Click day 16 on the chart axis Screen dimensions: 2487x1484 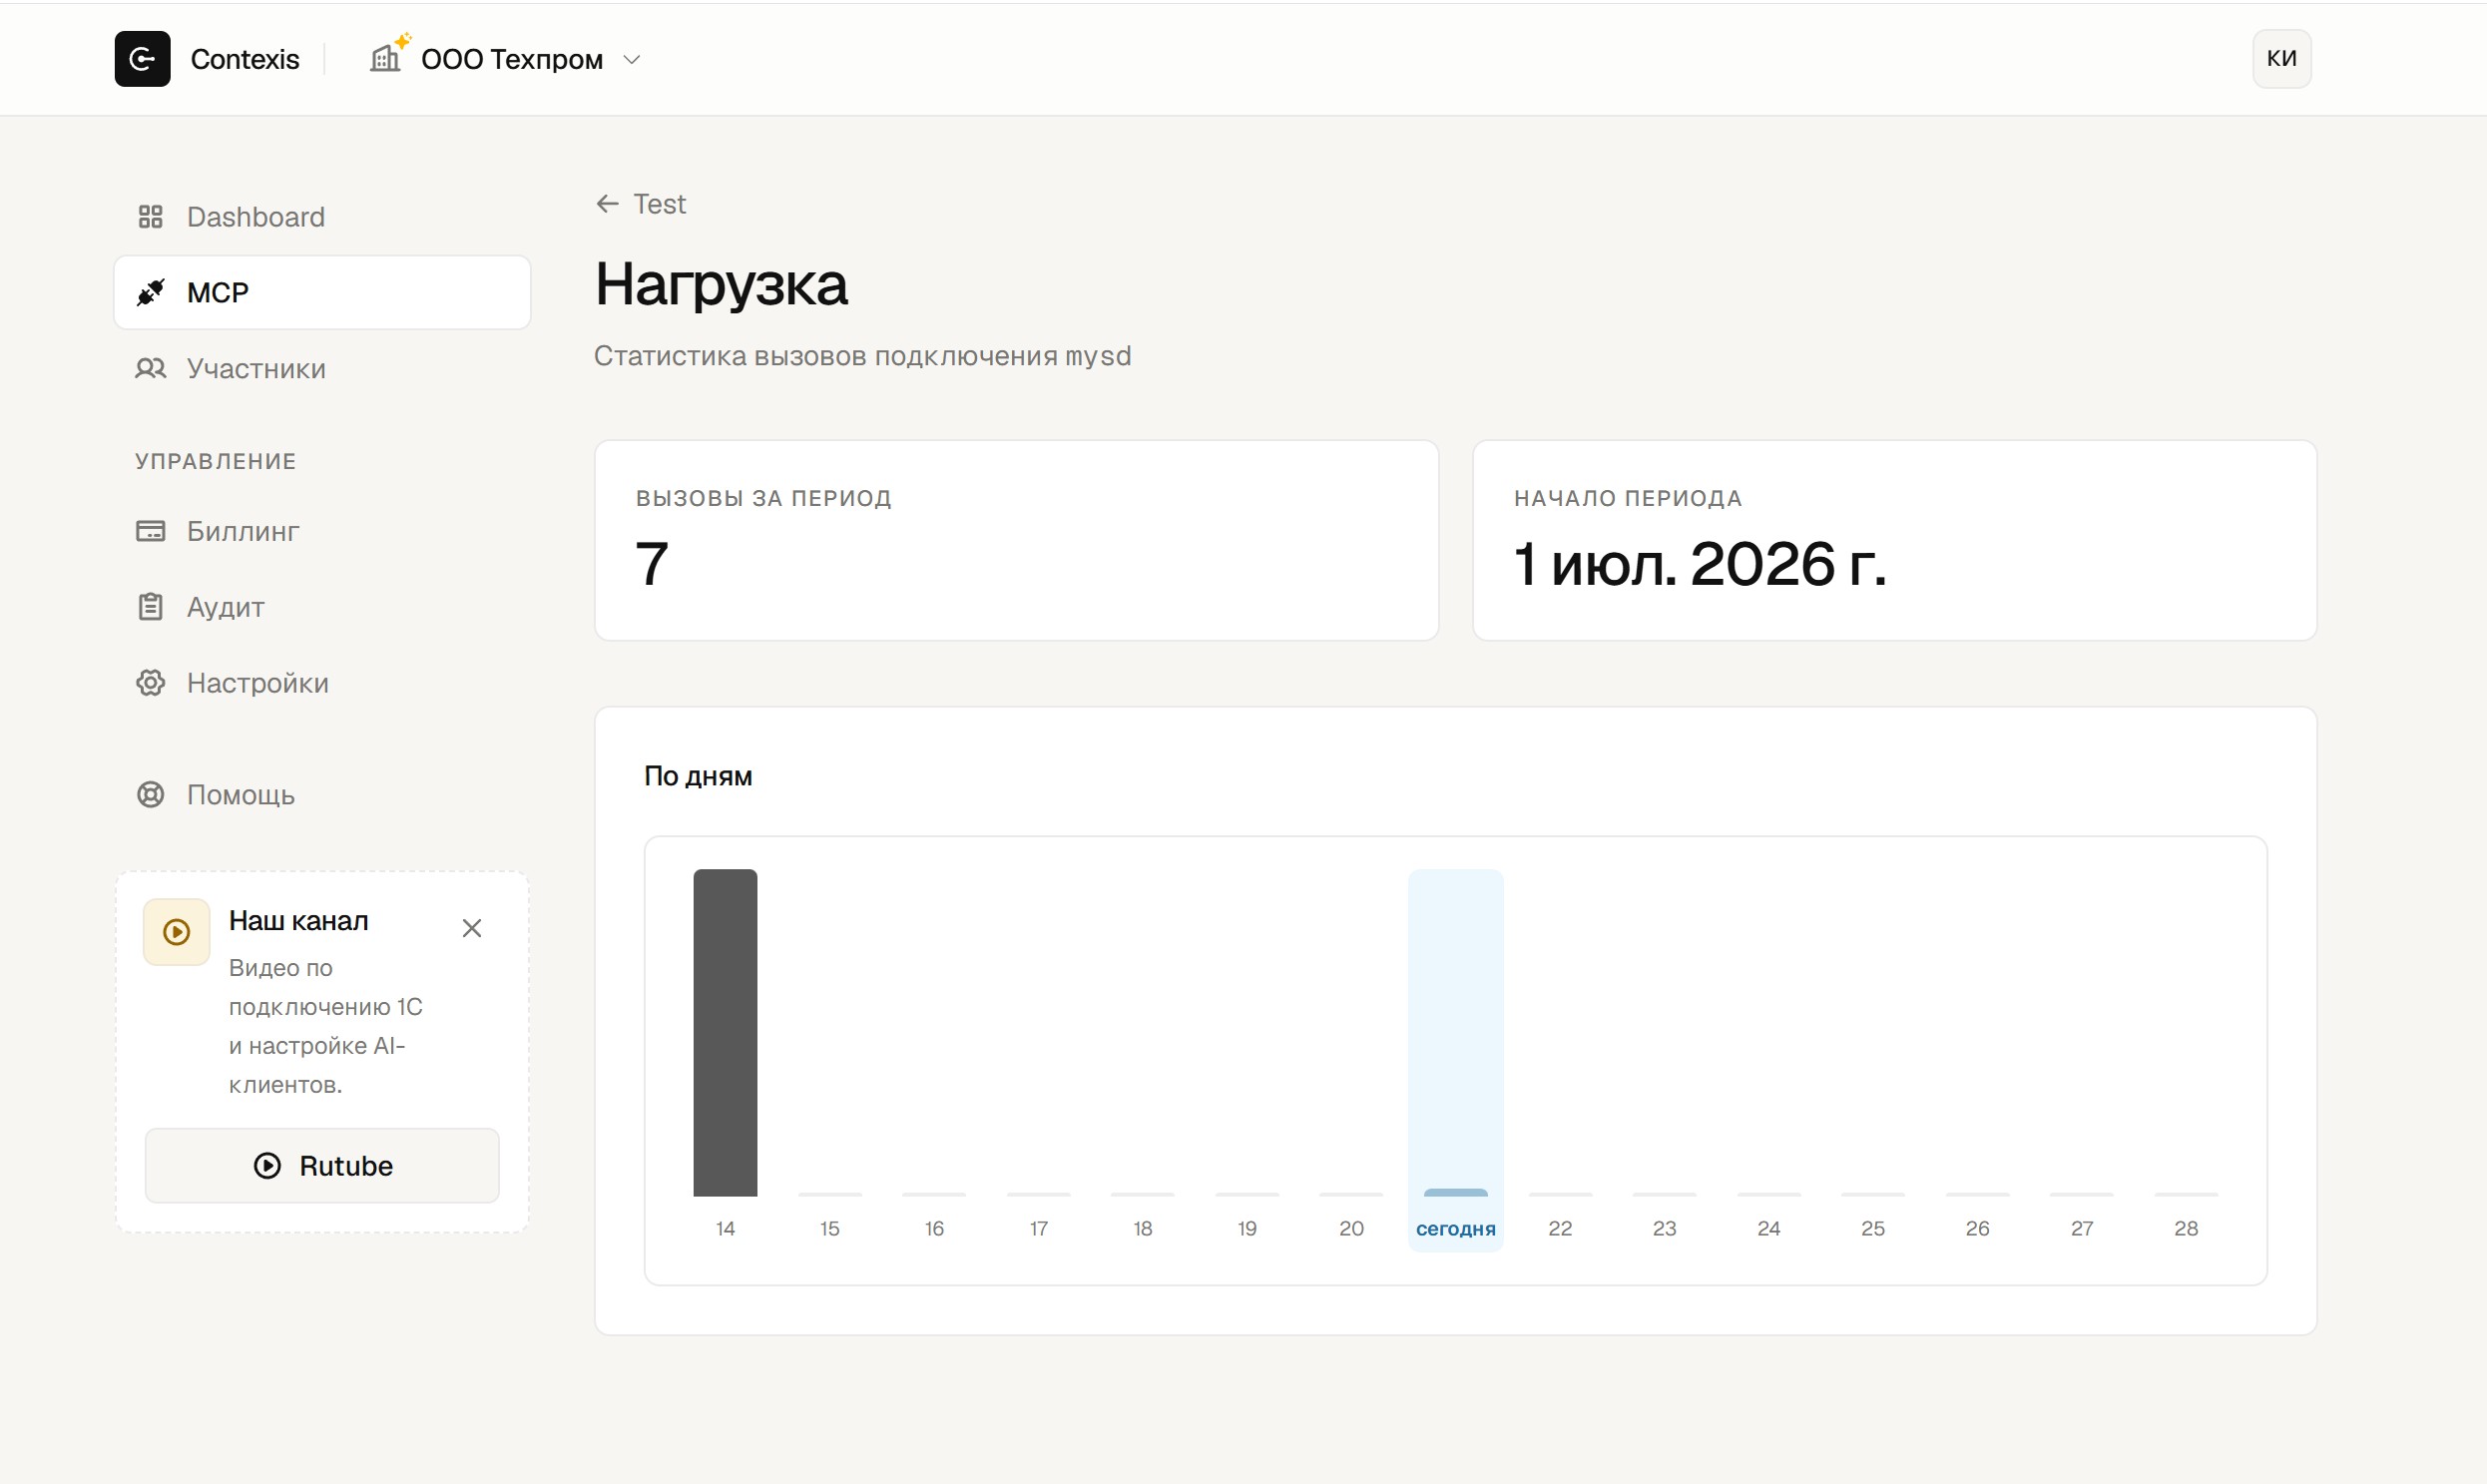(x=934, y=1228)
